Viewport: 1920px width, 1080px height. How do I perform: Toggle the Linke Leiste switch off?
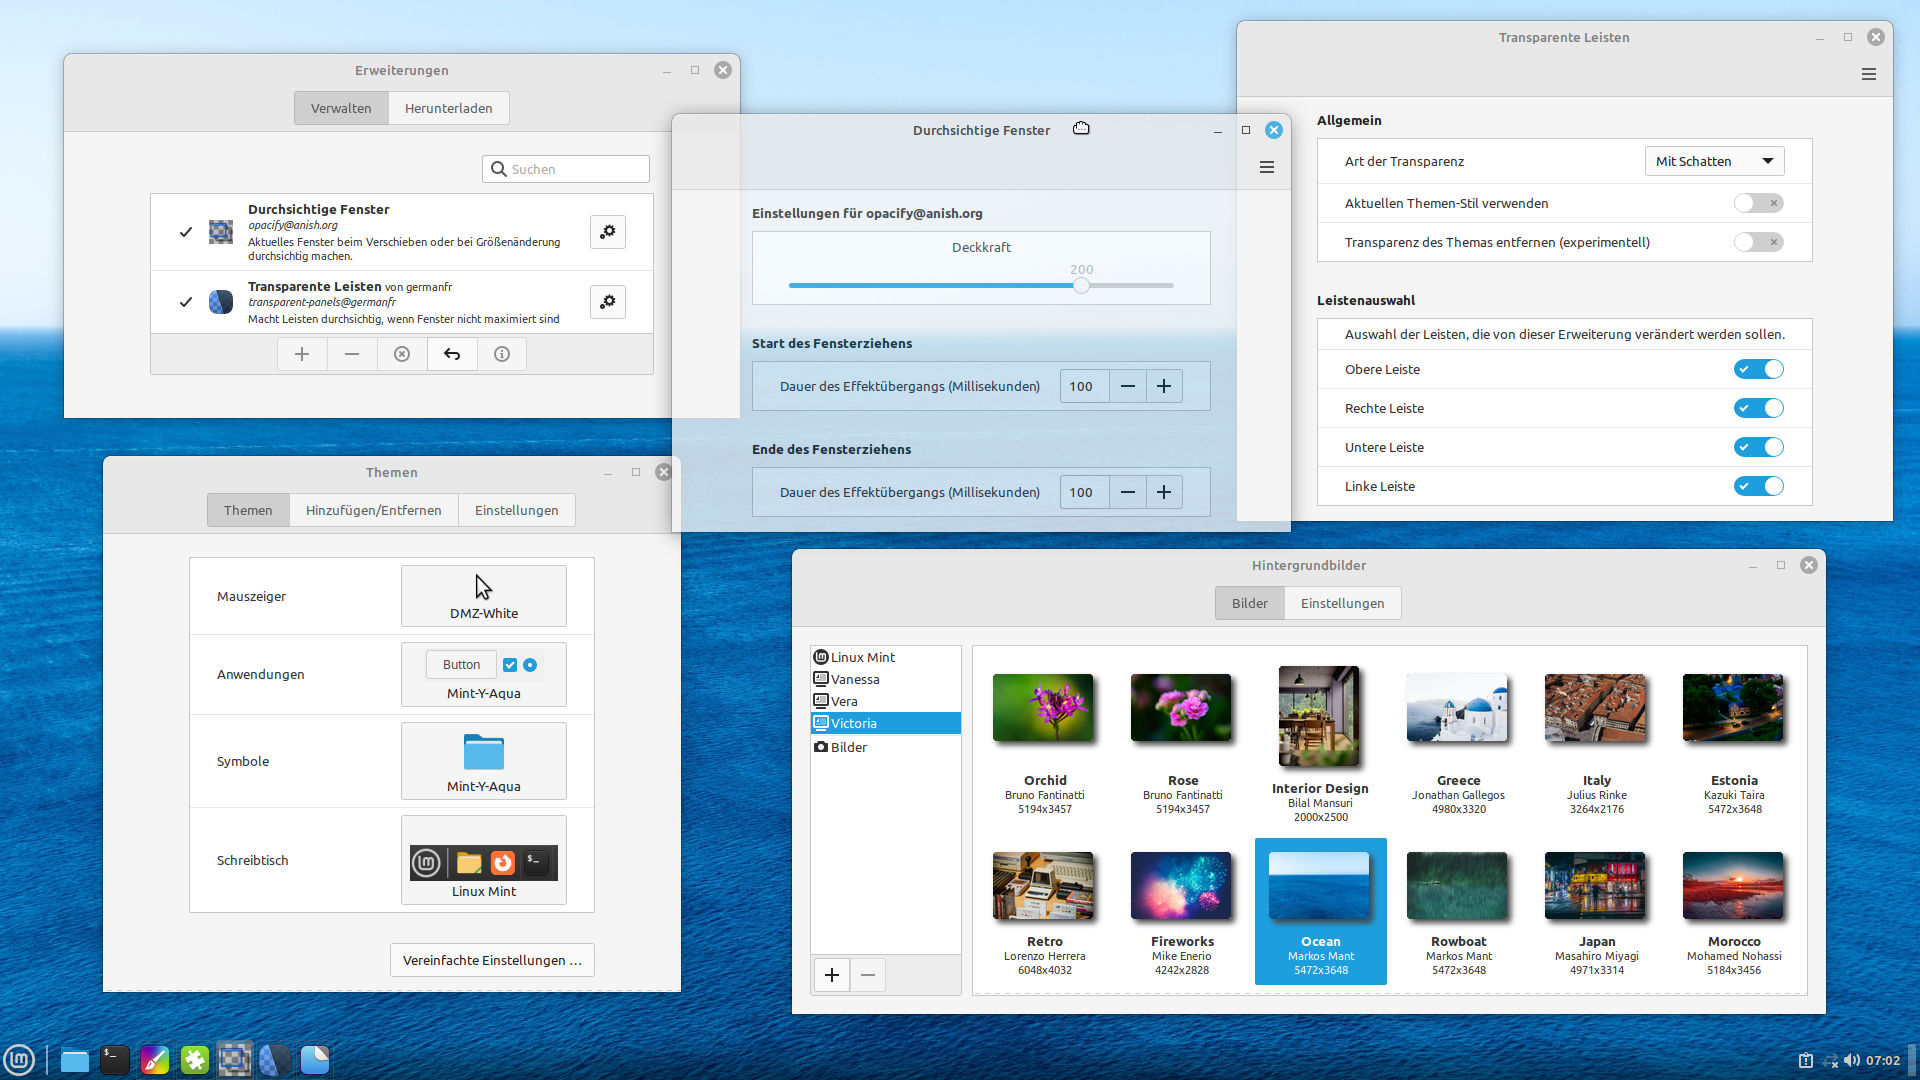[x=1758, y=487]
